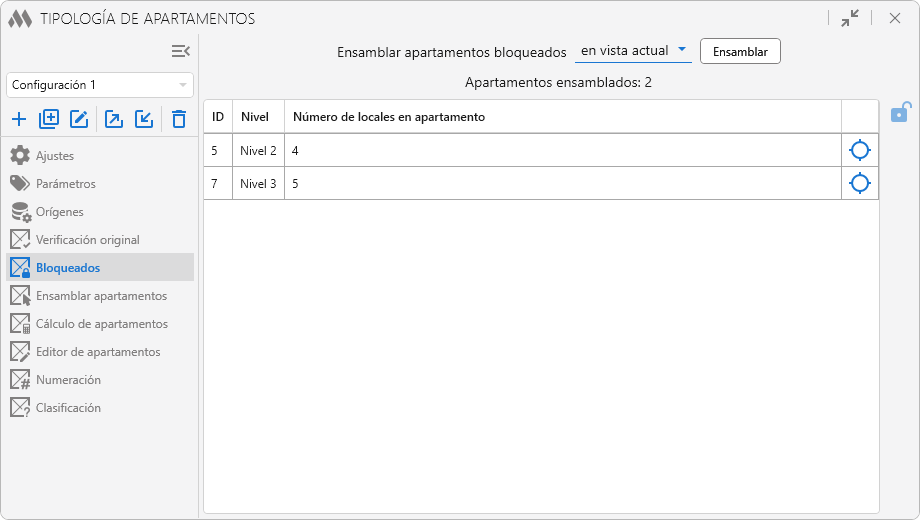
Task: Locate apartment ID 7 with target icon
Action: coord(859,183)
